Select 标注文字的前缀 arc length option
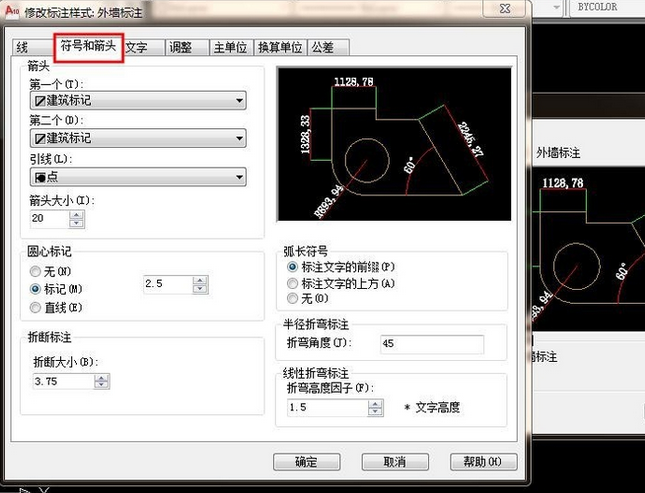 [x=292, y=267]
